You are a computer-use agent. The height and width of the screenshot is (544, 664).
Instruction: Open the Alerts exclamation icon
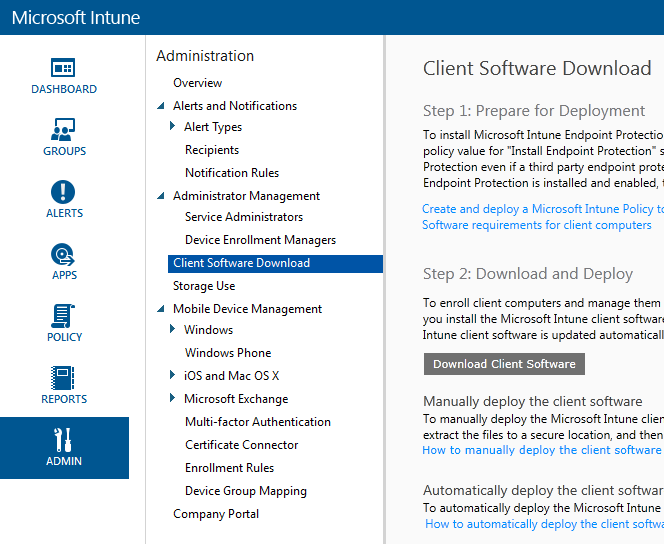[x=63, y=192]
